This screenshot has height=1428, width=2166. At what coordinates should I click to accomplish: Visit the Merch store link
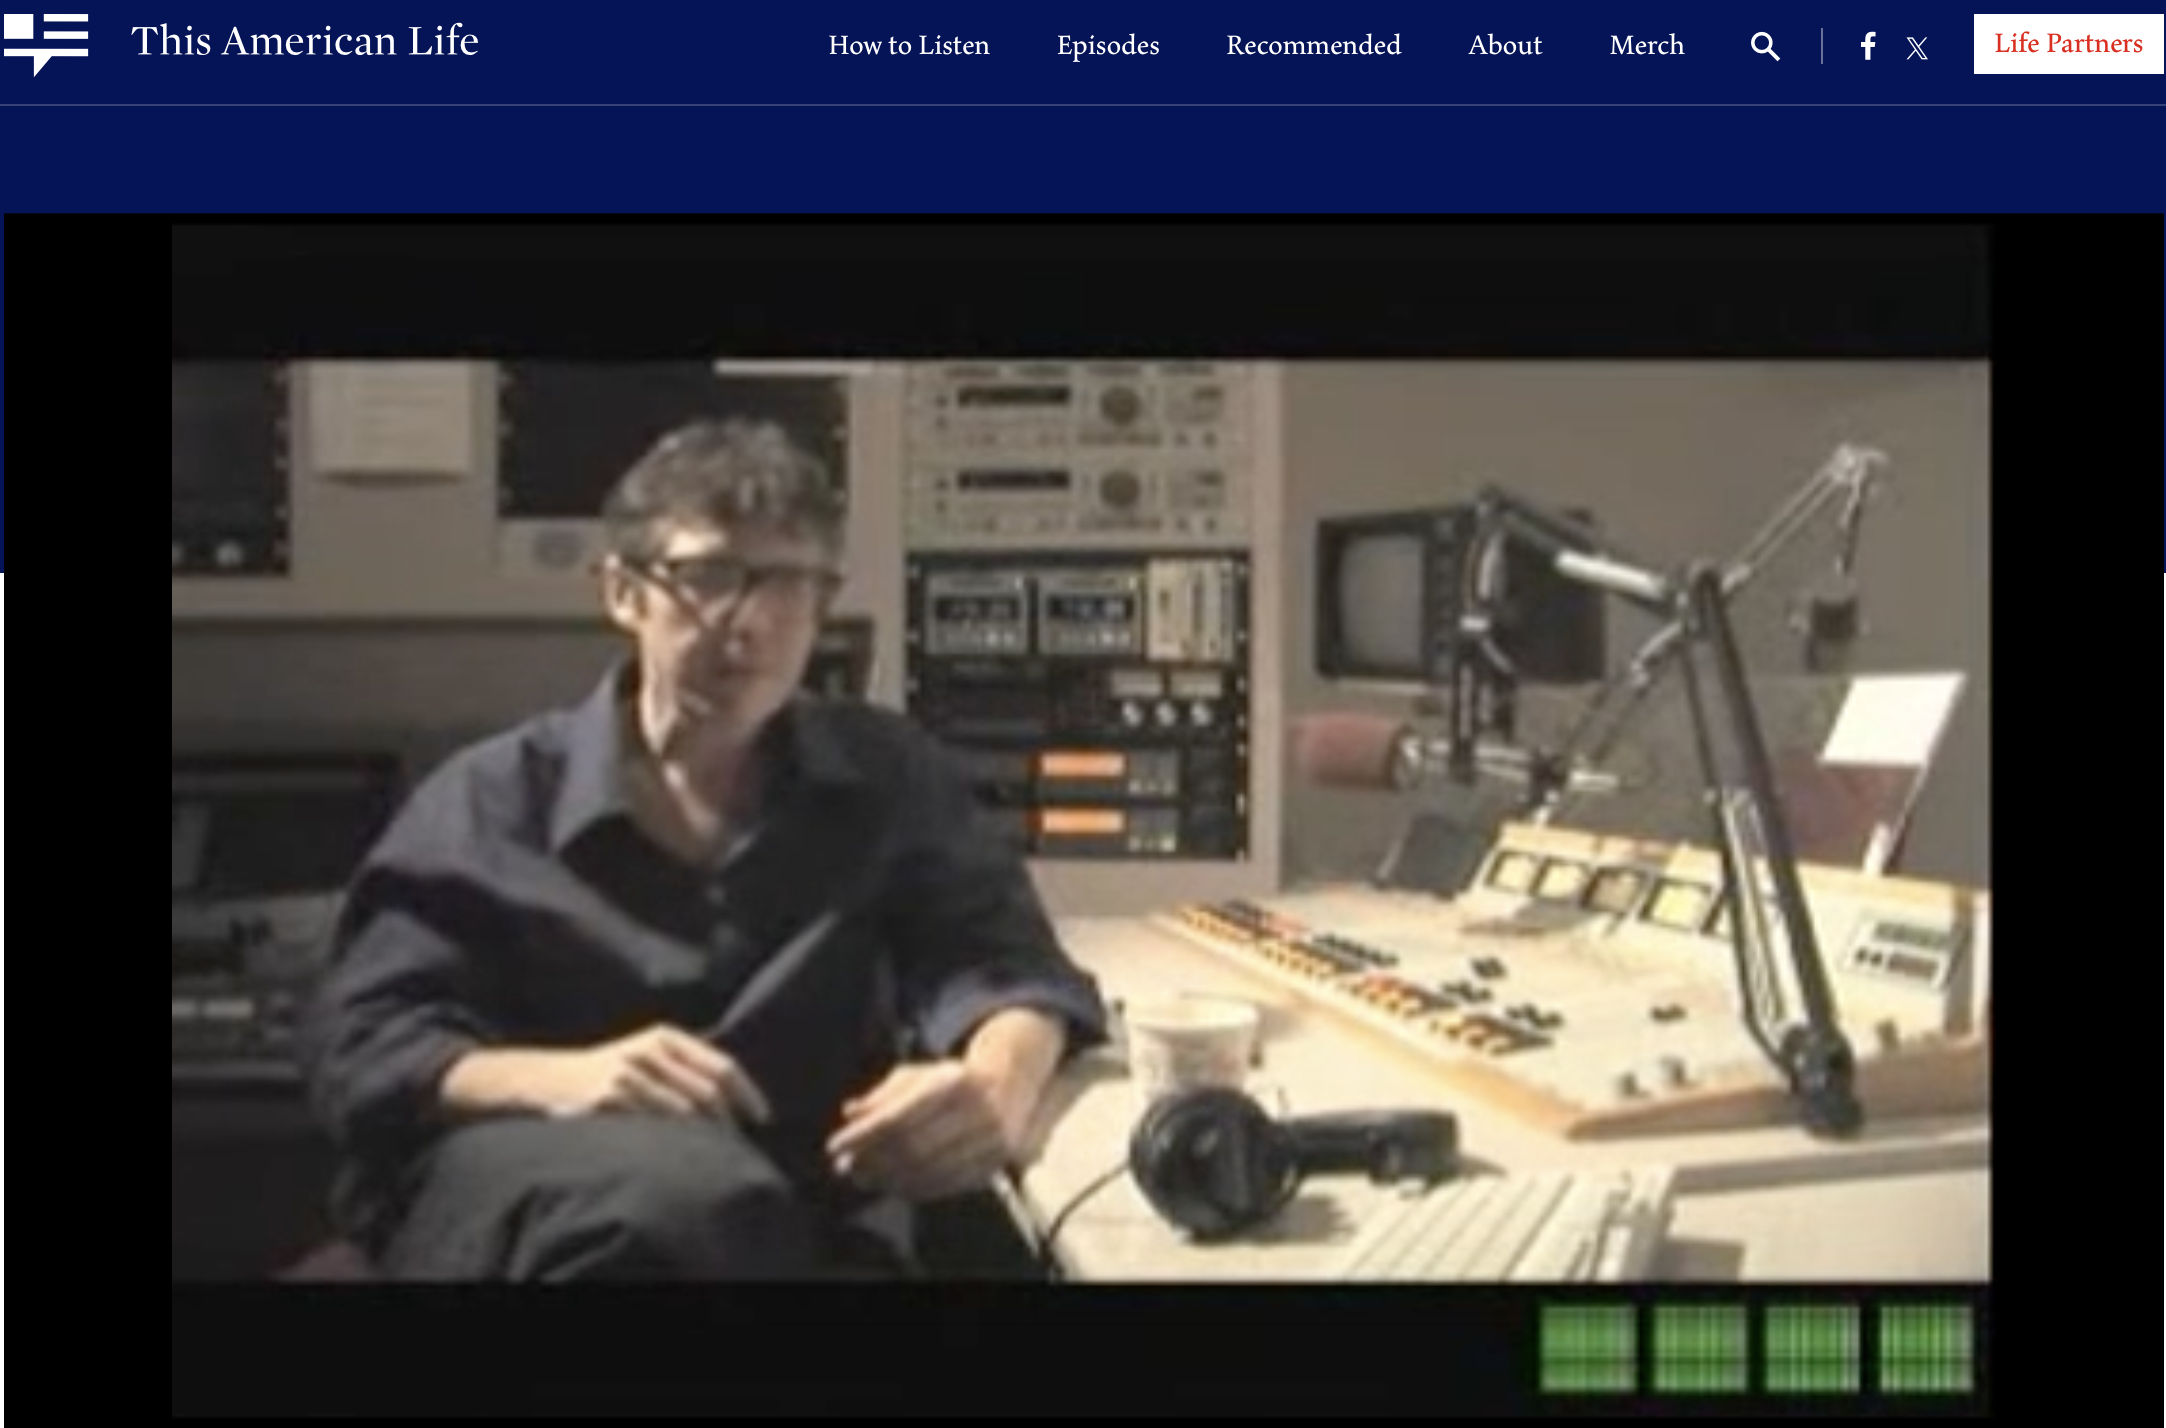pos(1647,46)
